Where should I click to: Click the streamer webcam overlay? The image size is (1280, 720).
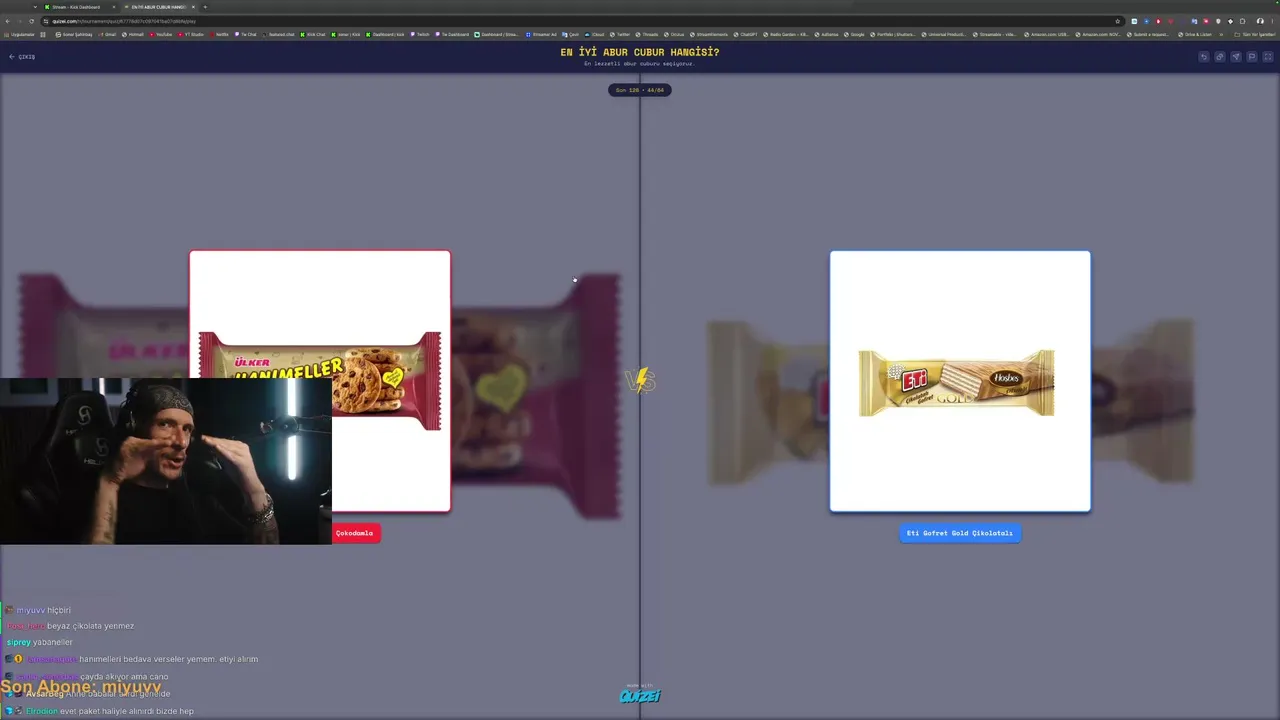(x=166, y=461)
